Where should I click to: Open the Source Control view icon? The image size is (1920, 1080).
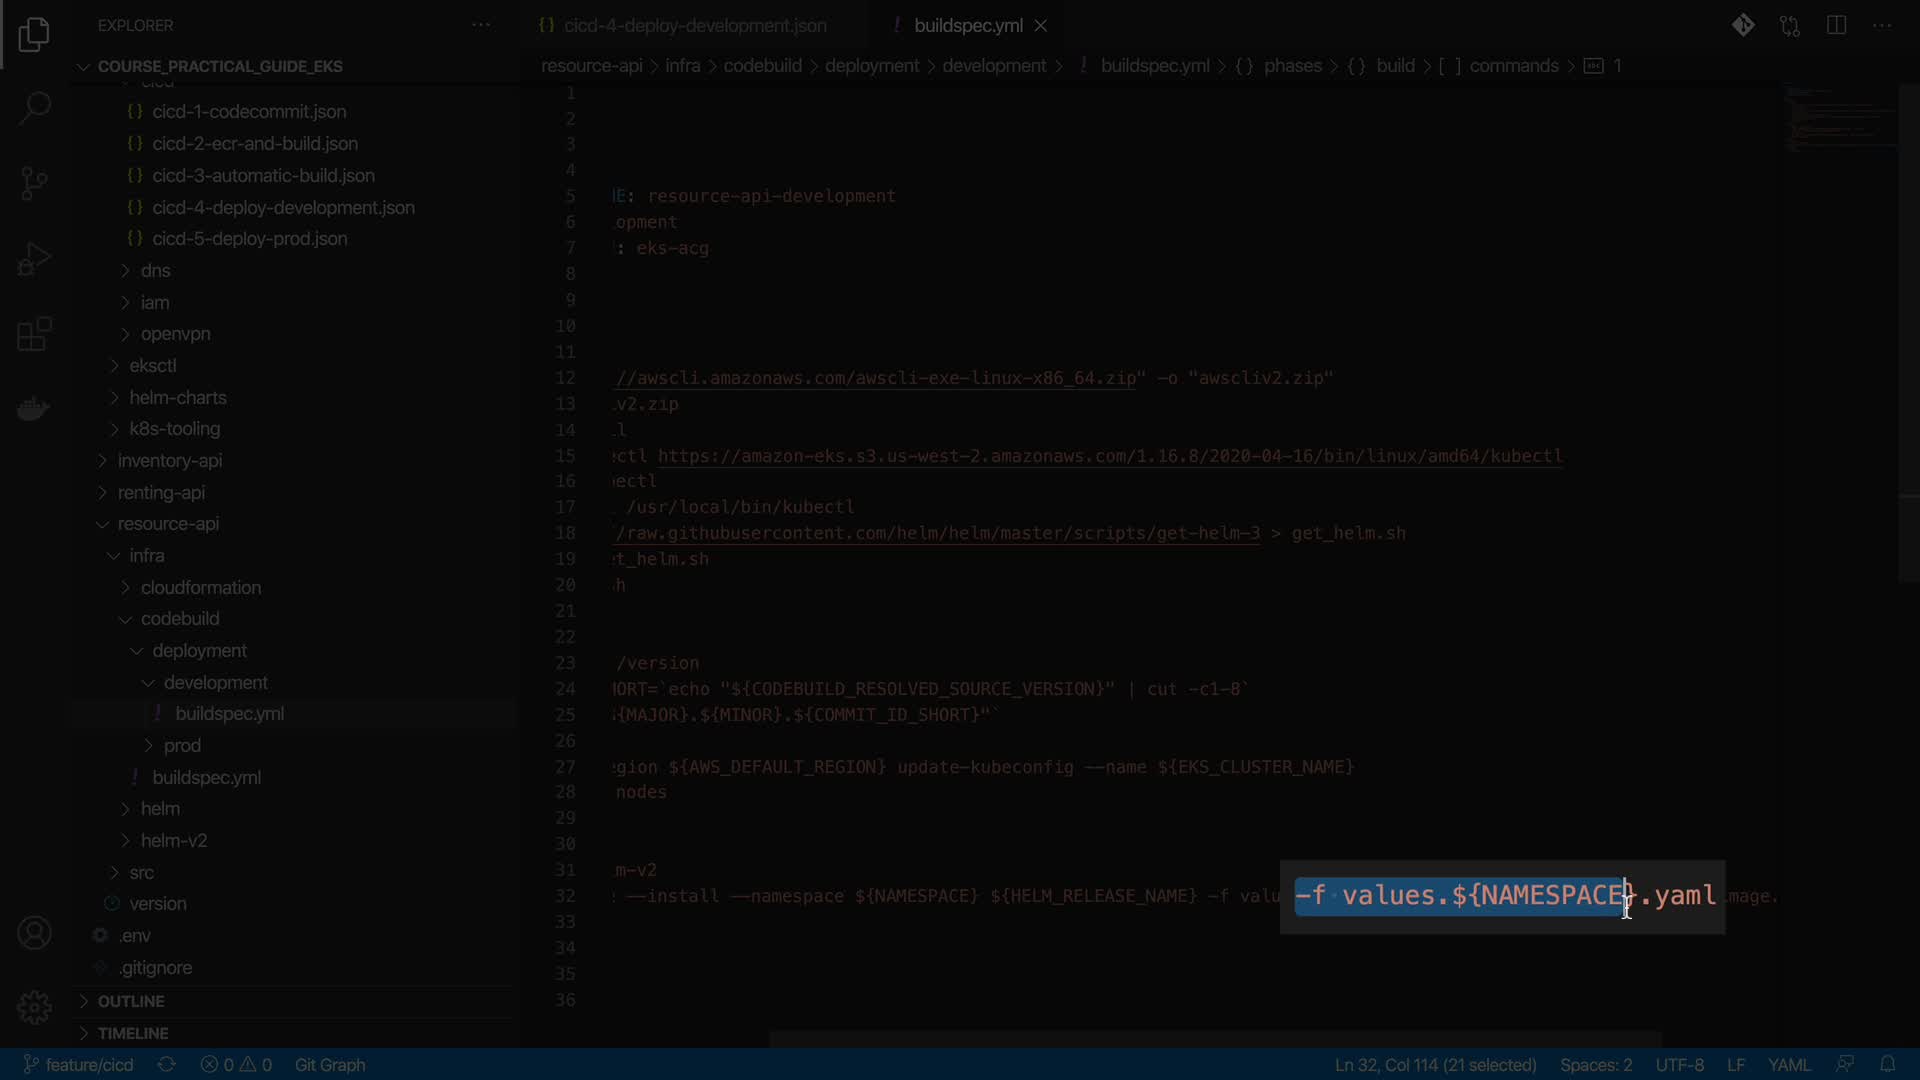tap(34, 183)
